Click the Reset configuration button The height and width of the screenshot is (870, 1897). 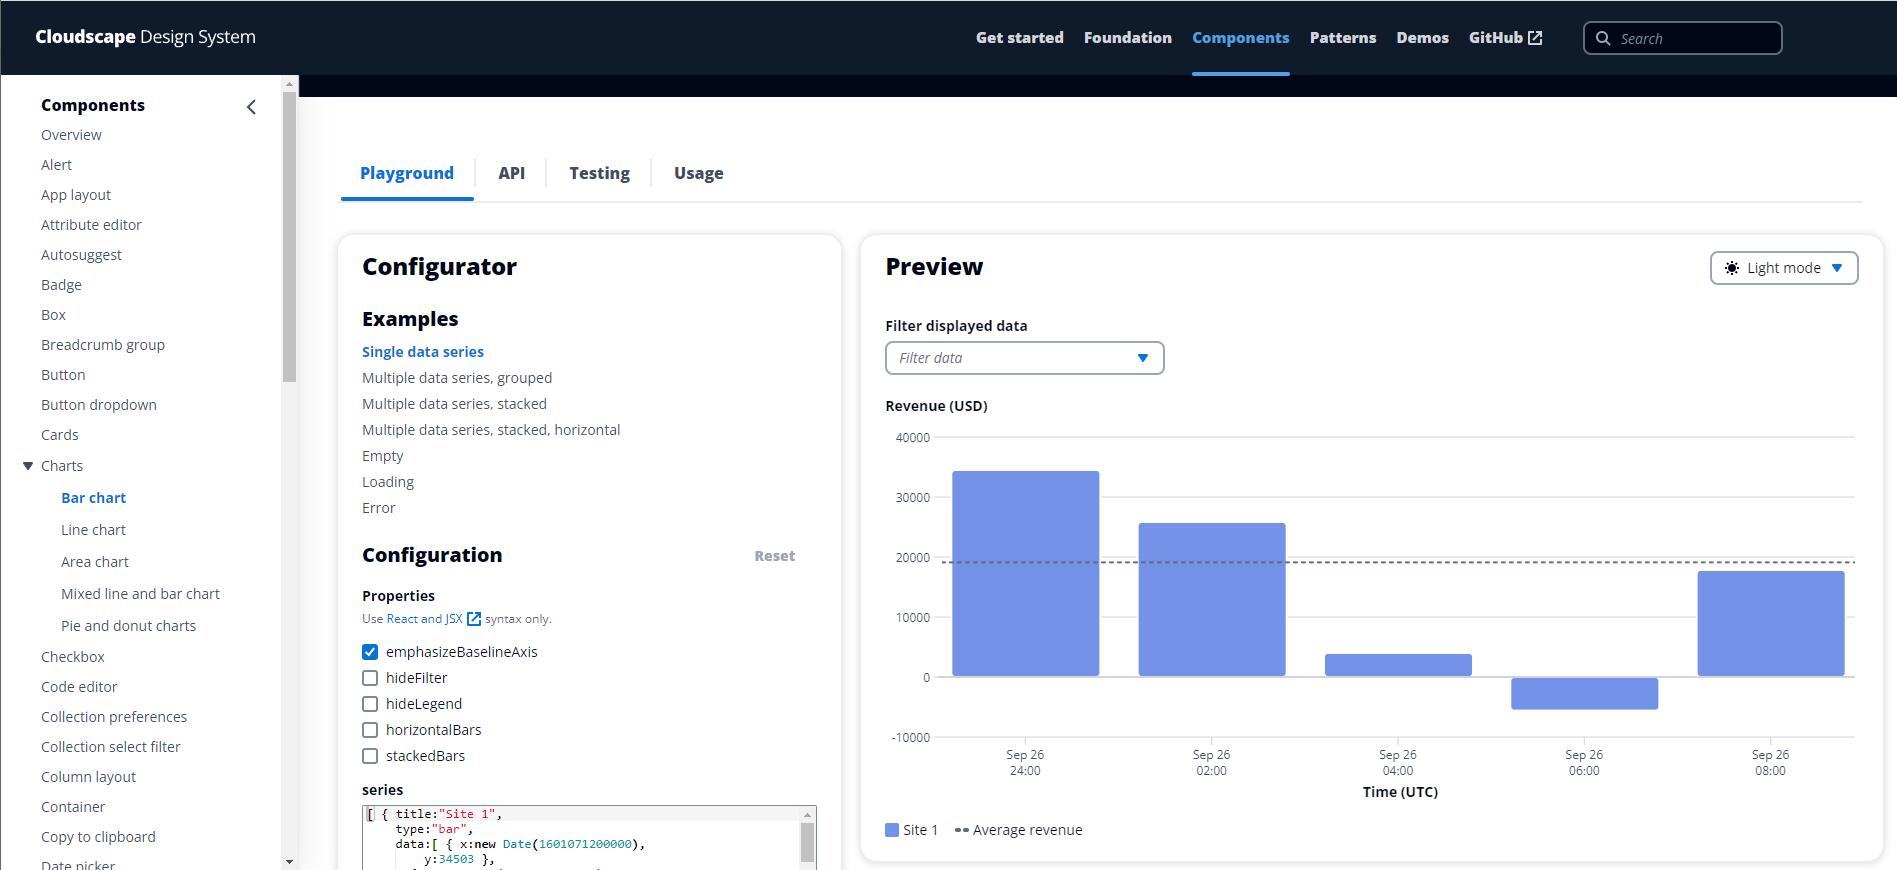click(x=774, y=556)
